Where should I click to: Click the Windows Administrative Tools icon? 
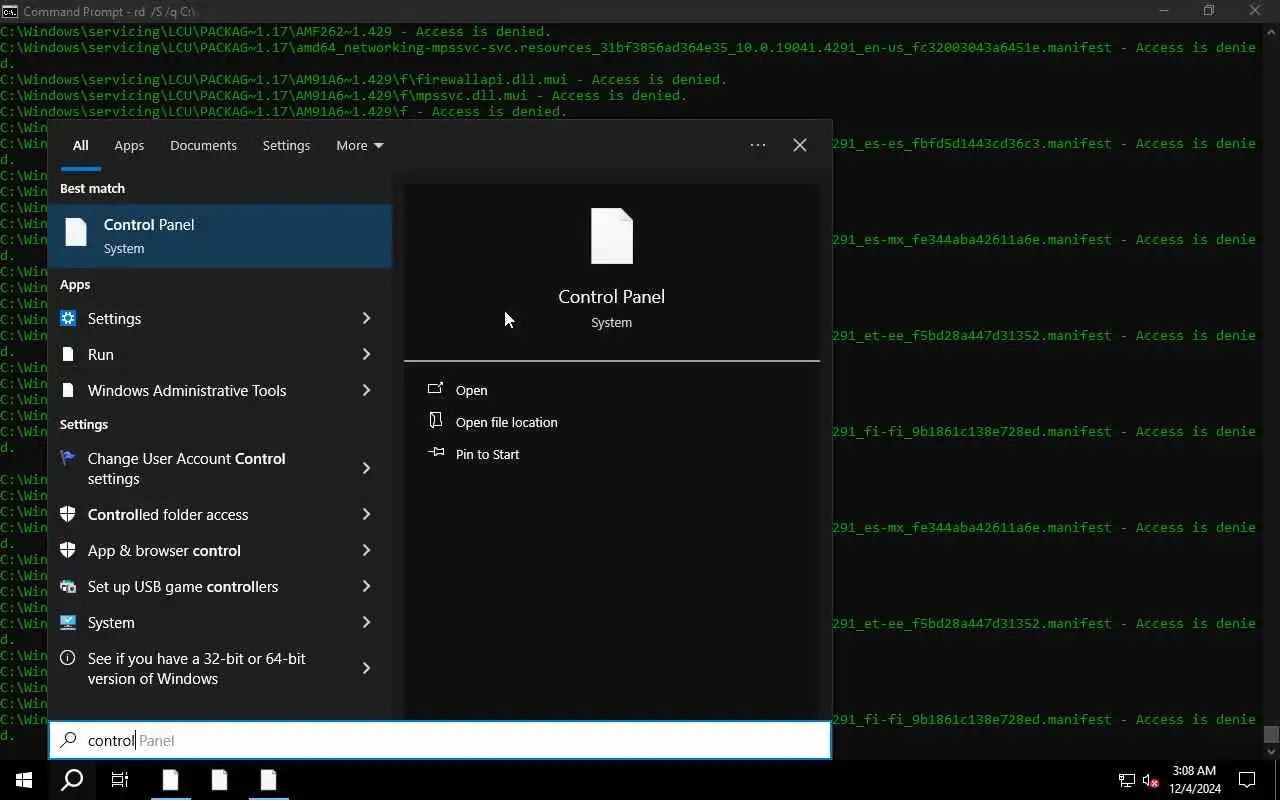pos(68,390)
